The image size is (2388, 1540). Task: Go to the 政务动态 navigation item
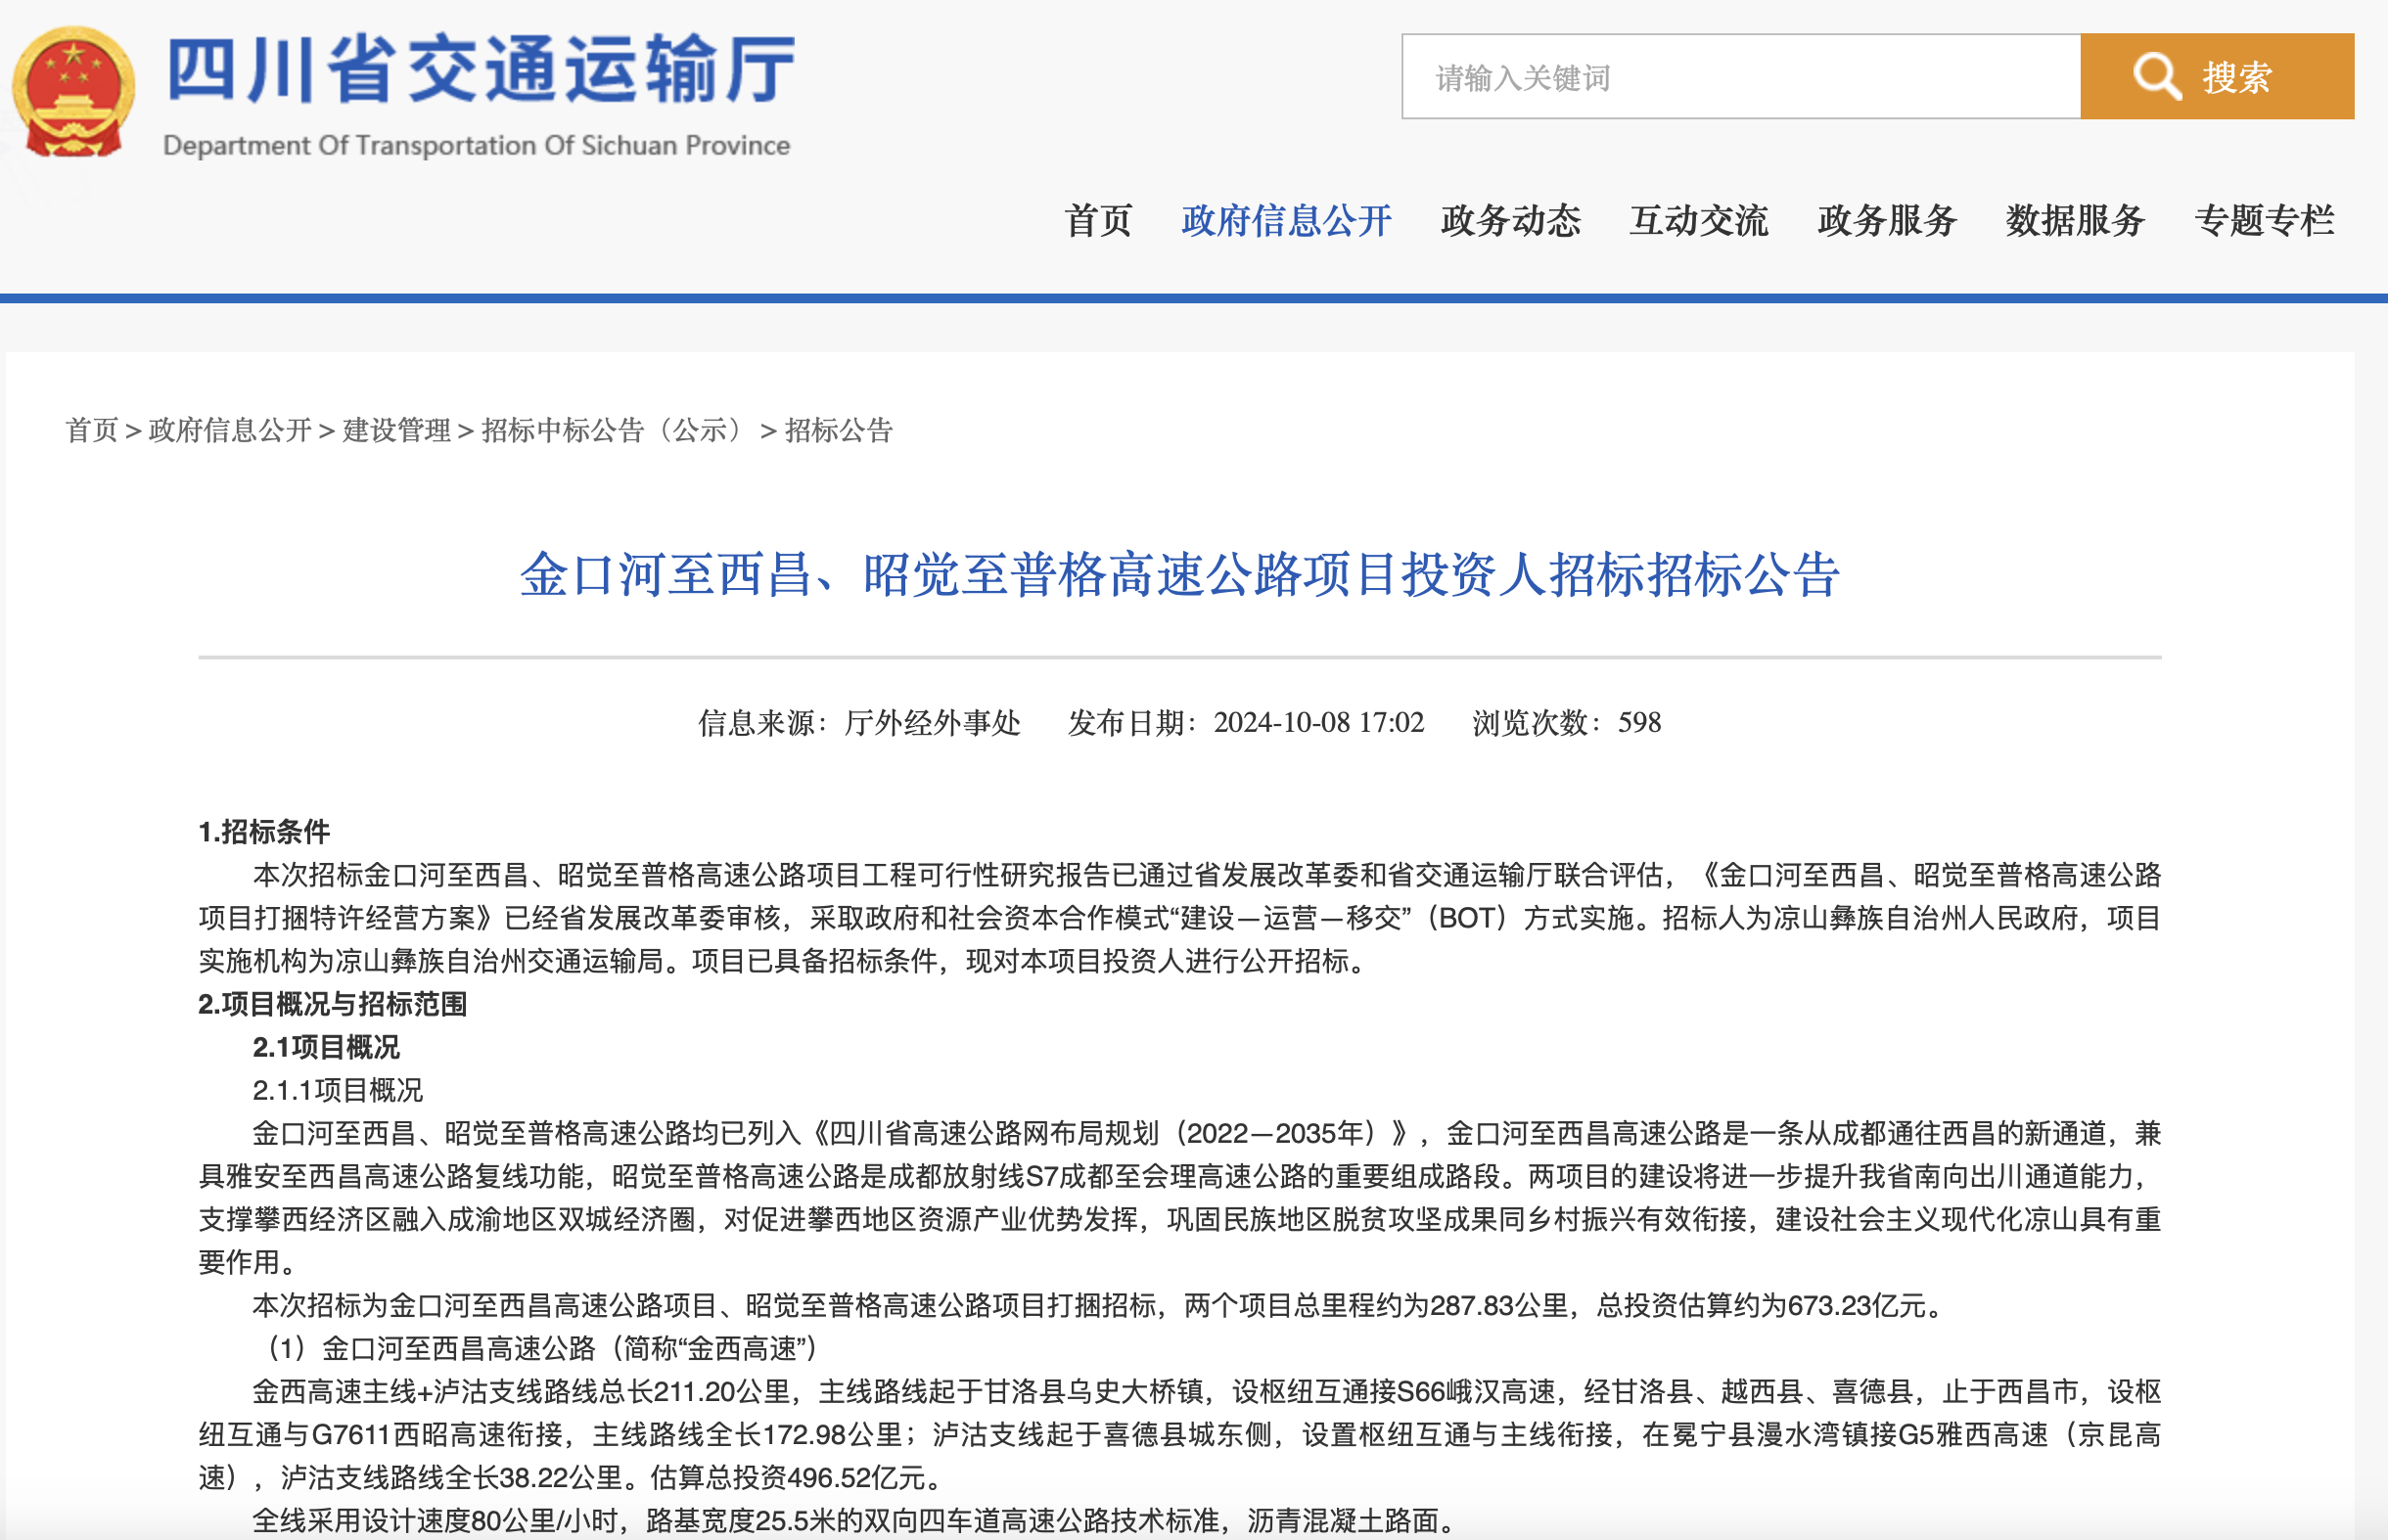point(1510,220)
